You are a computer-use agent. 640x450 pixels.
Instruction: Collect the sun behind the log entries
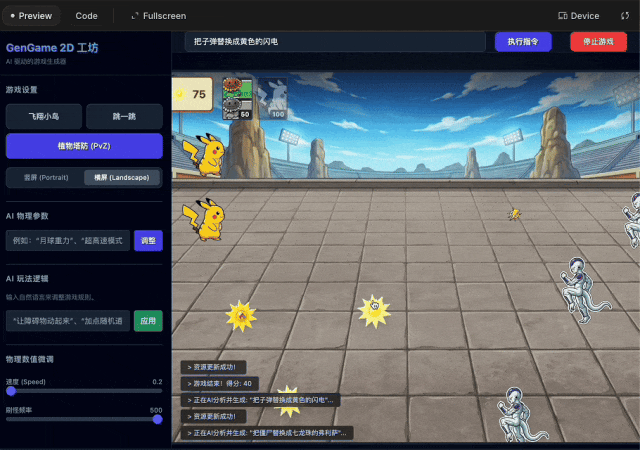[x=289, y=402]
